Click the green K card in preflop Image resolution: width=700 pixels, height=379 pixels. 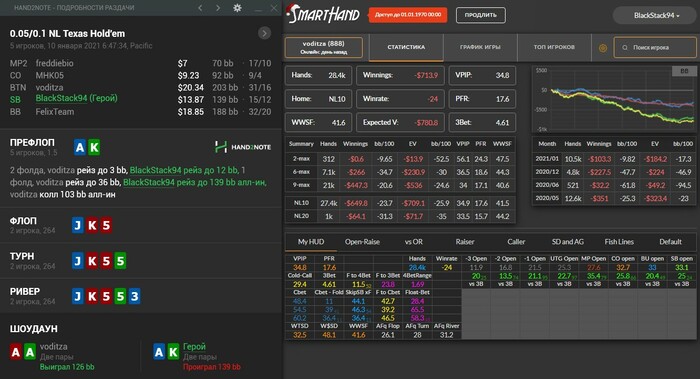tap(94, 147)
